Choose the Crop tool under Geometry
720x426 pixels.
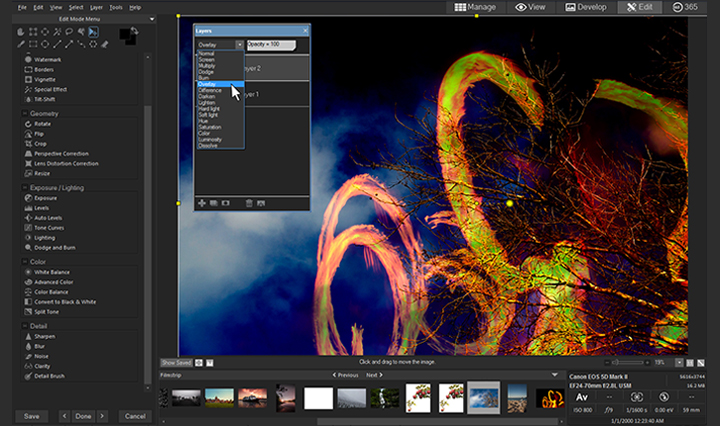(40, 144)
